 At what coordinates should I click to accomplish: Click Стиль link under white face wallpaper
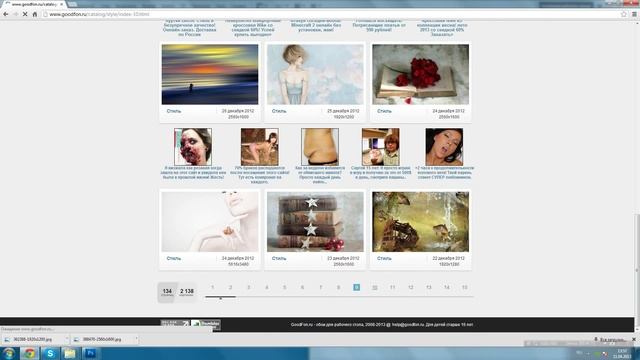coord(174,258)
